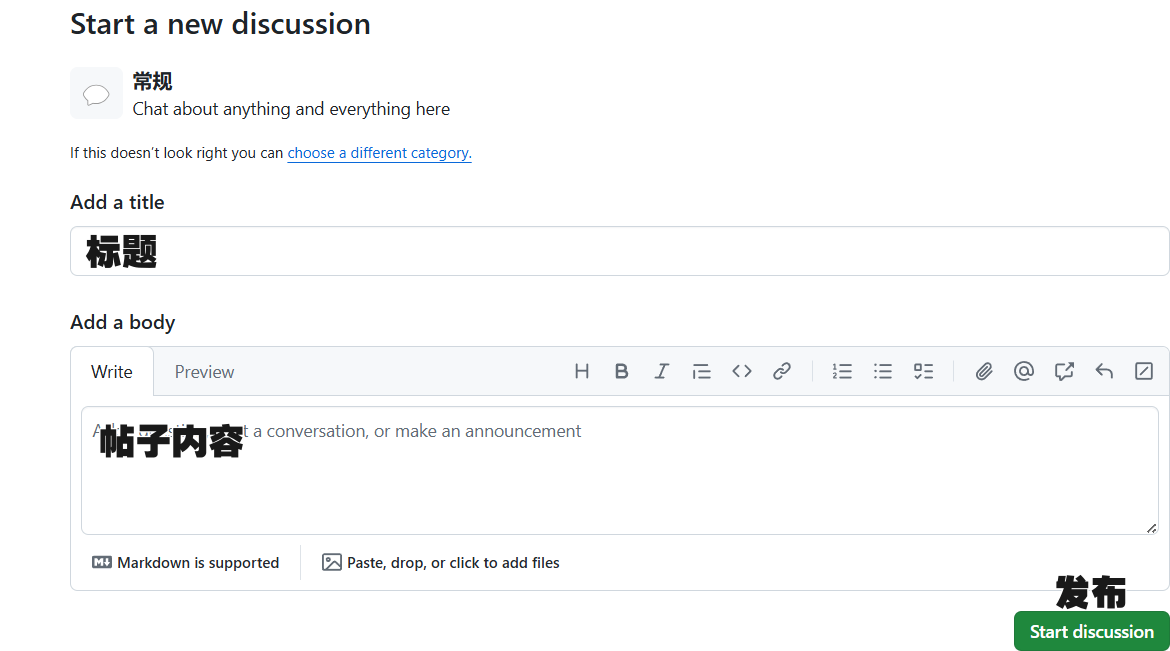
Task: Insert a quote block
Action: [701, 371]
